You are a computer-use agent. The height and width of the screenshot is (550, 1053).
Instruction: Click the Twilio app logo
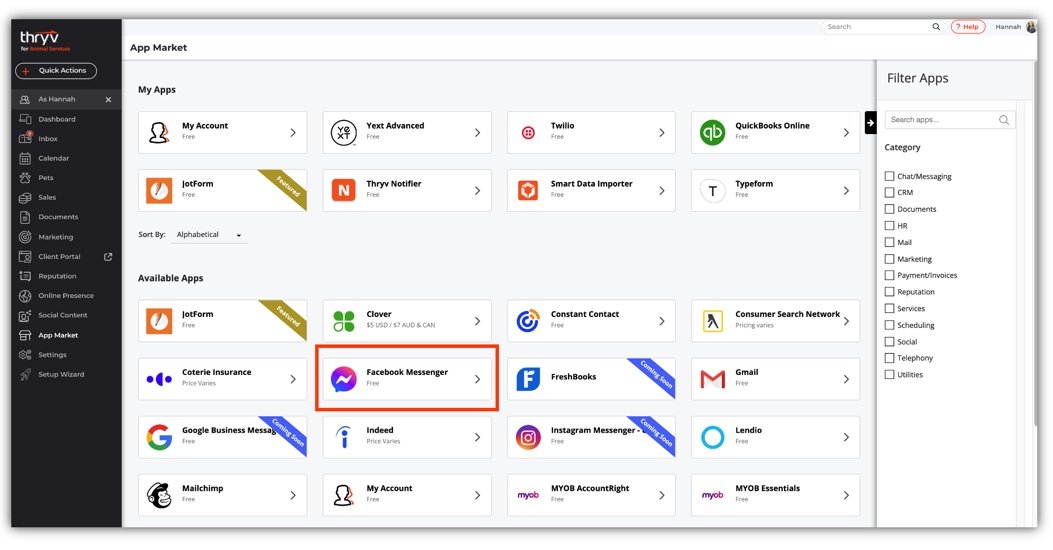pos(529,133)
